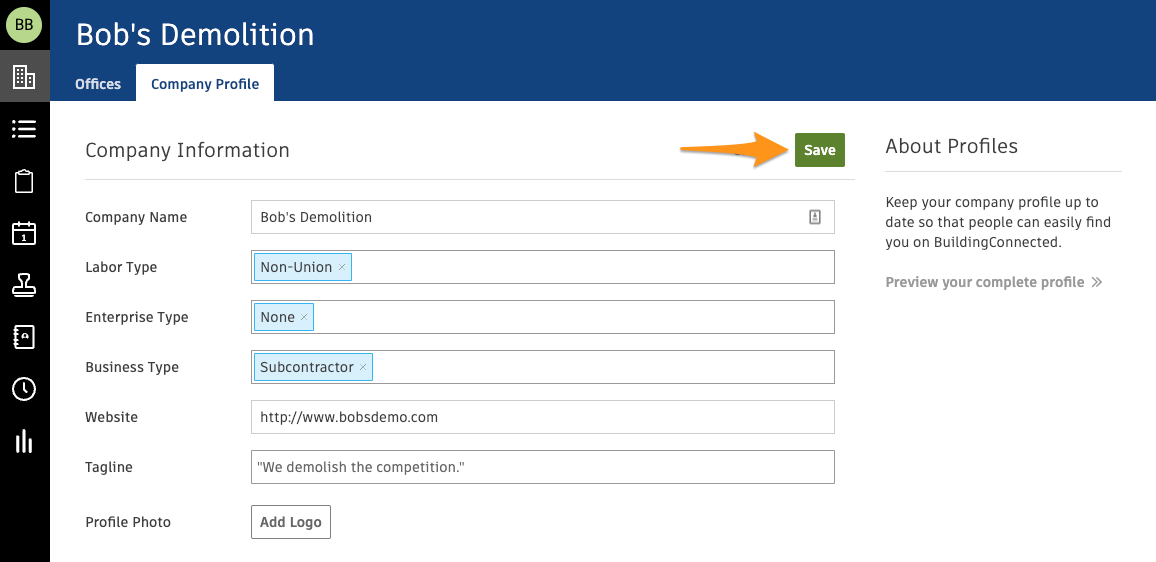Switch to the Offices tab
This screenshot has height=562, width=1156.
point(98,84)
